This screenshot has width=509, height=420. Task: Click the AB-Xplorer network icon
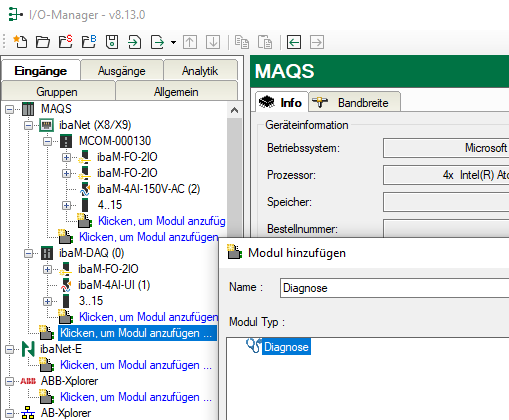[28, 413]
